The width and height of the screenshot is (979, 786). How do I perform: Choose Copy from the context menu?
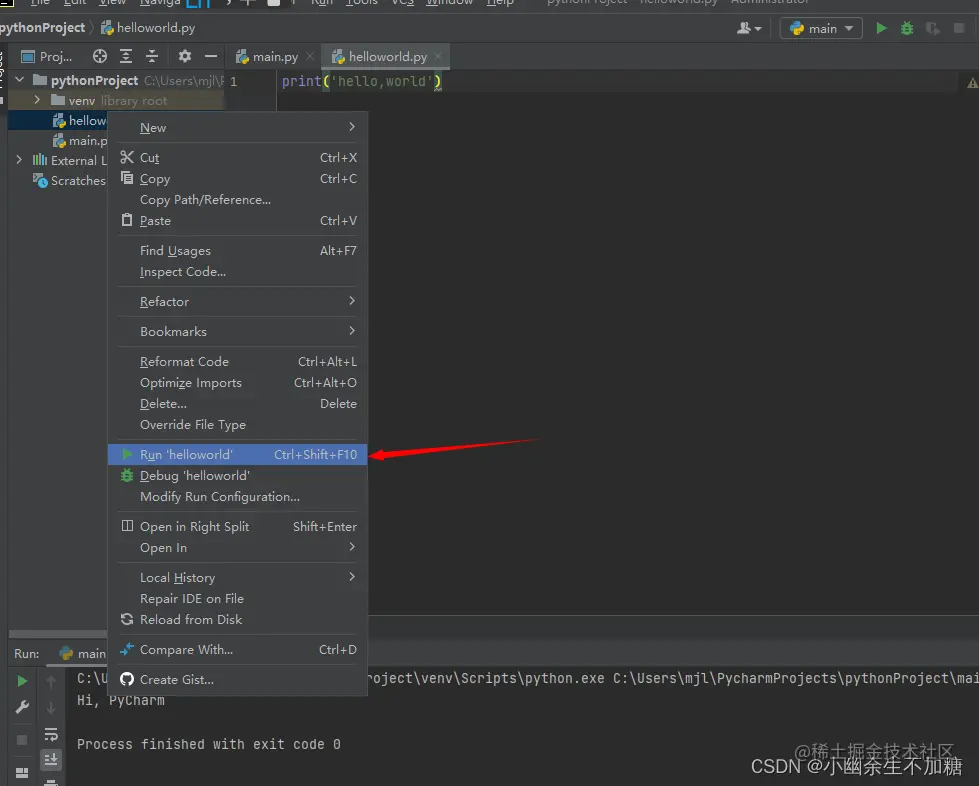coord(237,179)
